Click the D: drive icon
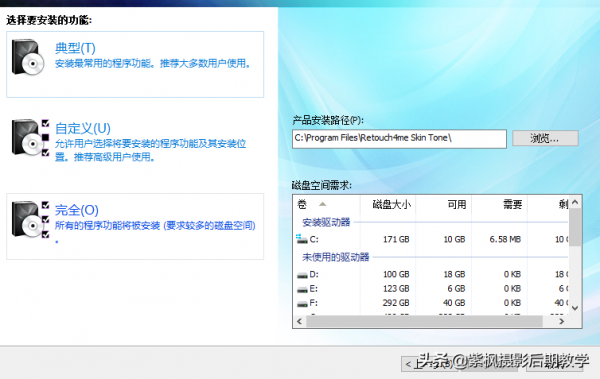The image size is (600, 379). tap(302, 275)
